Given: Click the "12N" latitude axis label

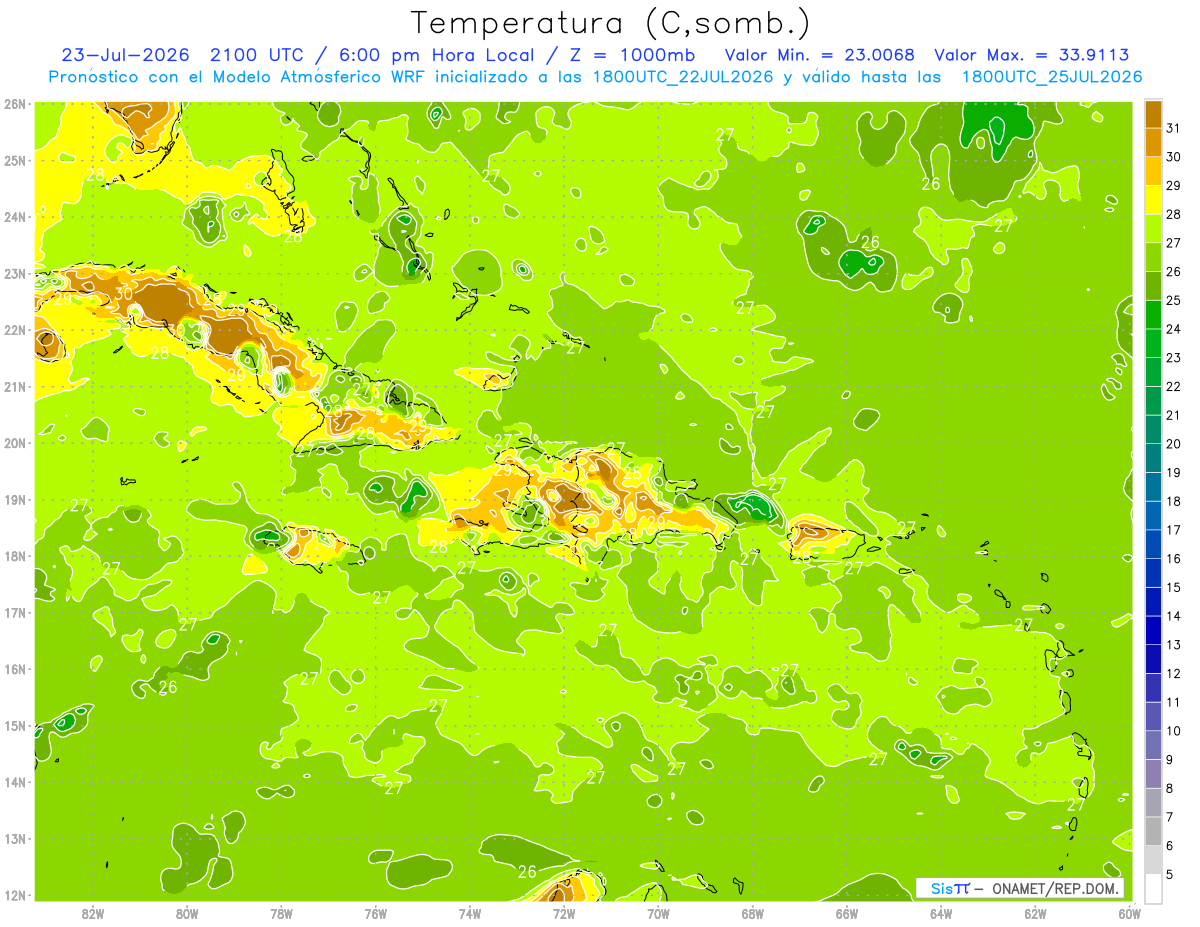Looking at the screenshot, I should tap(14, 895).
